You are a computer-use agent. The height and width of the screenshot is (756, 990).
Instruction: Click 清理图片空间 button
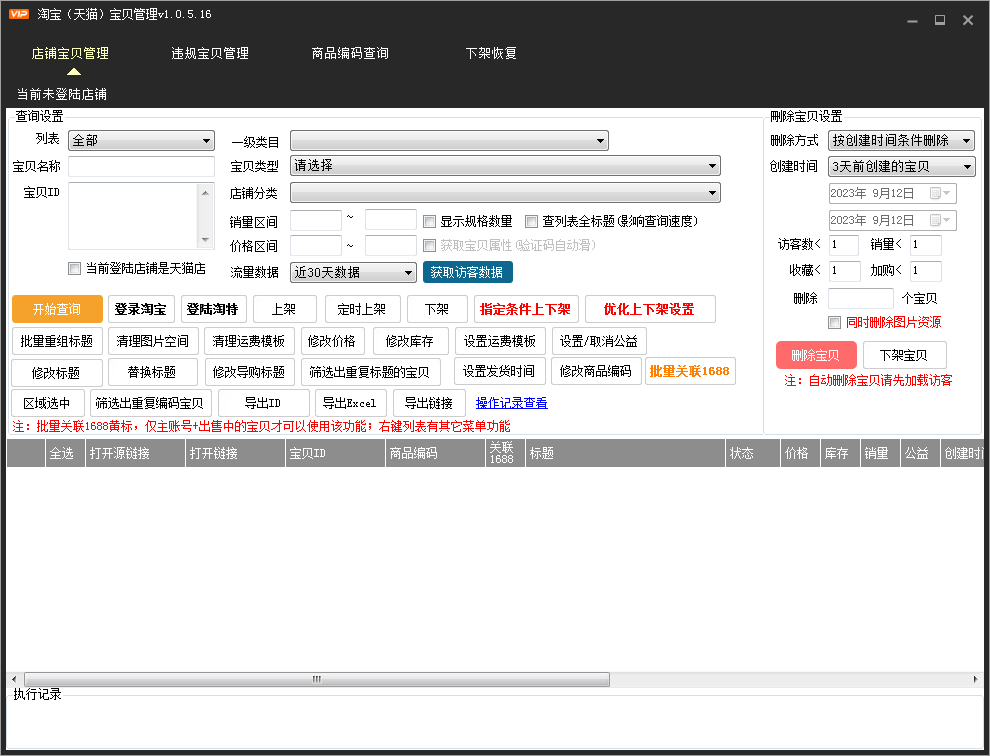click(x=153, y=341)
